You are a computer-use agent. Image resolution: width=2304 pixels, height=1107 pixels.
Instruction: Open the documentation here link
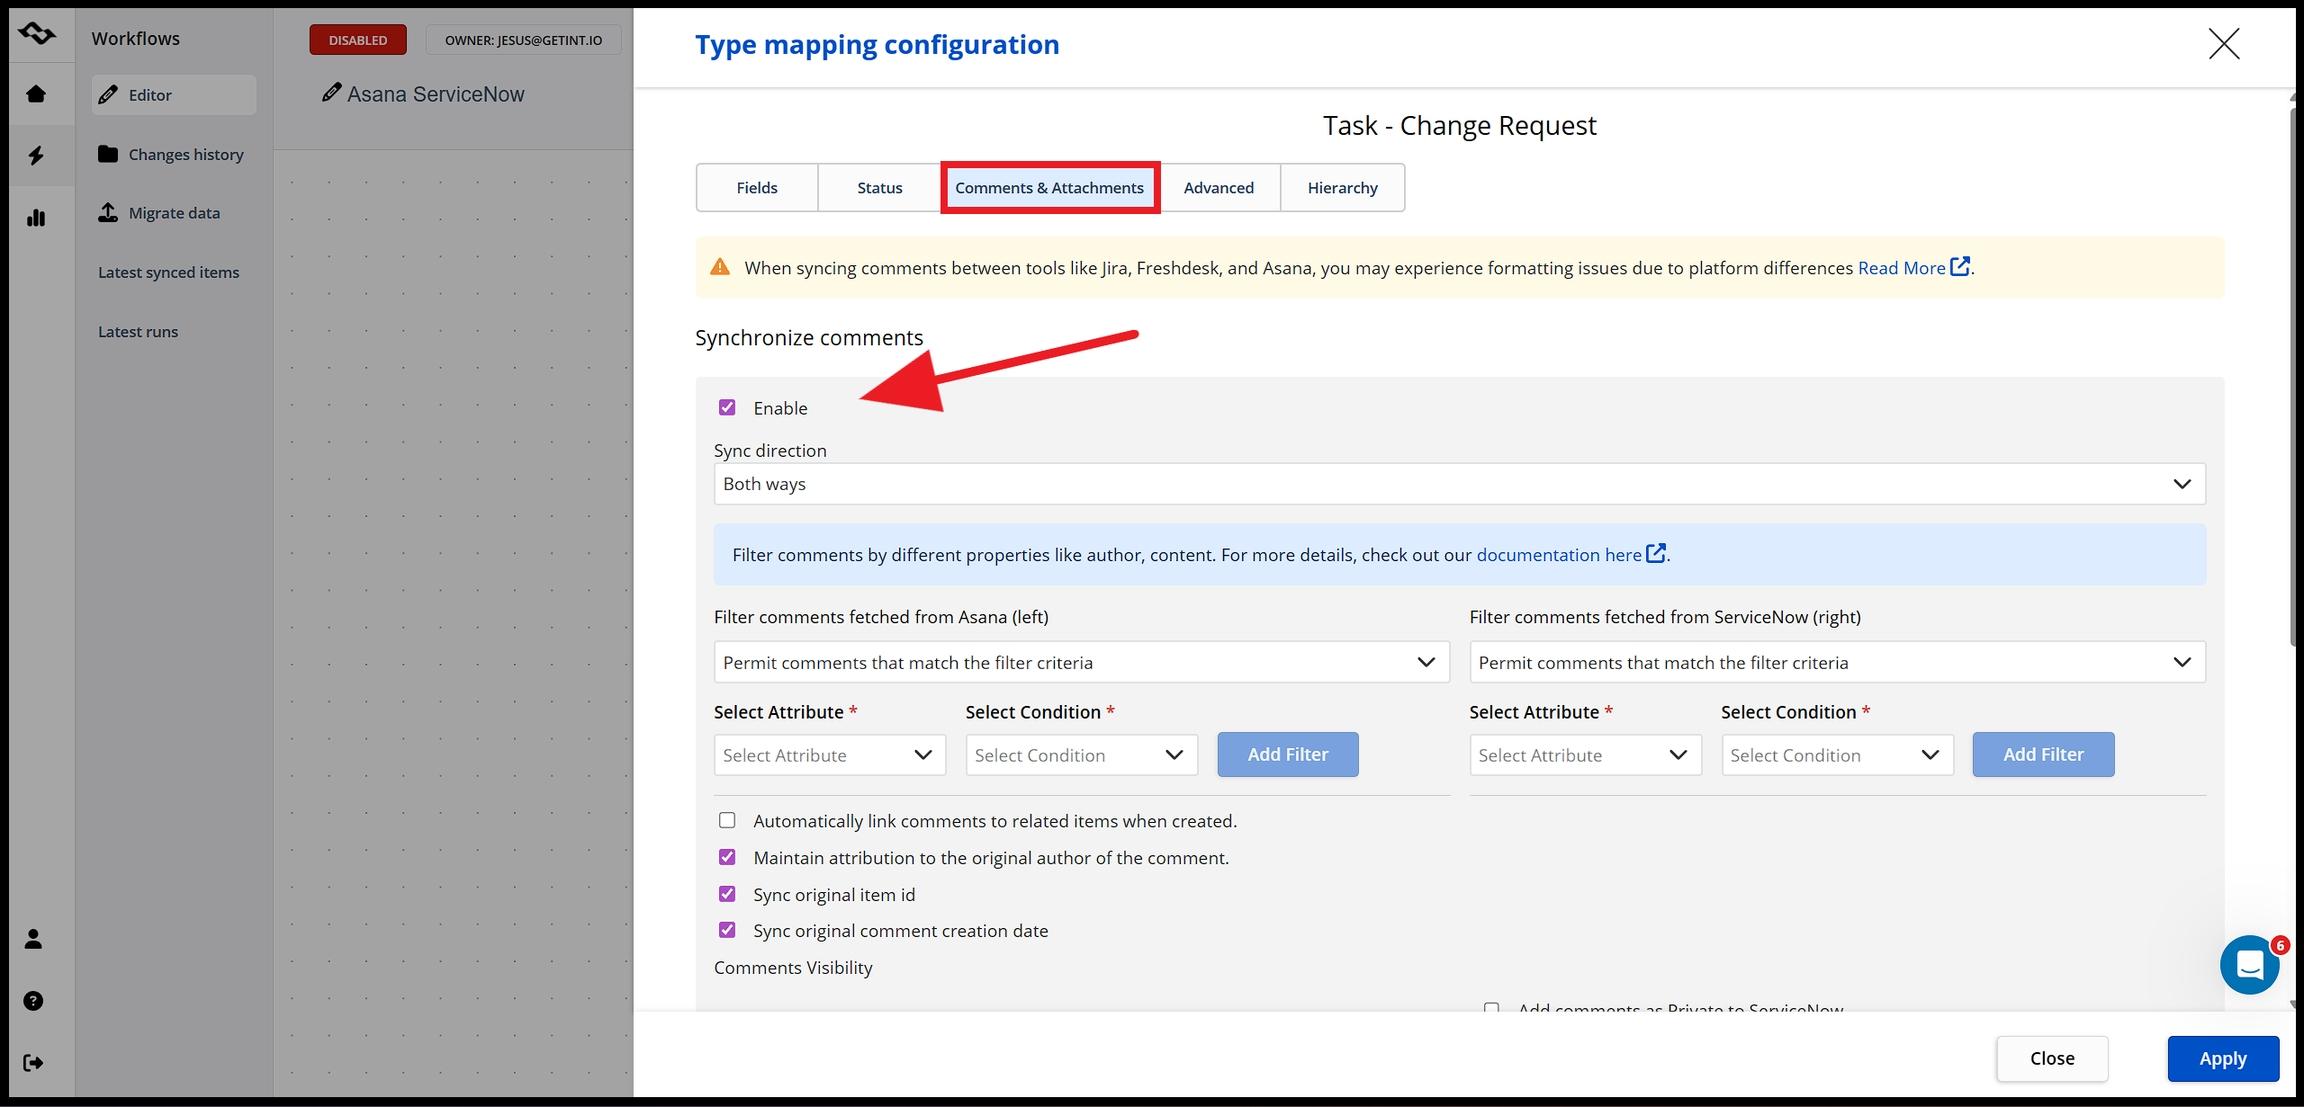pyautogui.click(x=1559, y=555)
